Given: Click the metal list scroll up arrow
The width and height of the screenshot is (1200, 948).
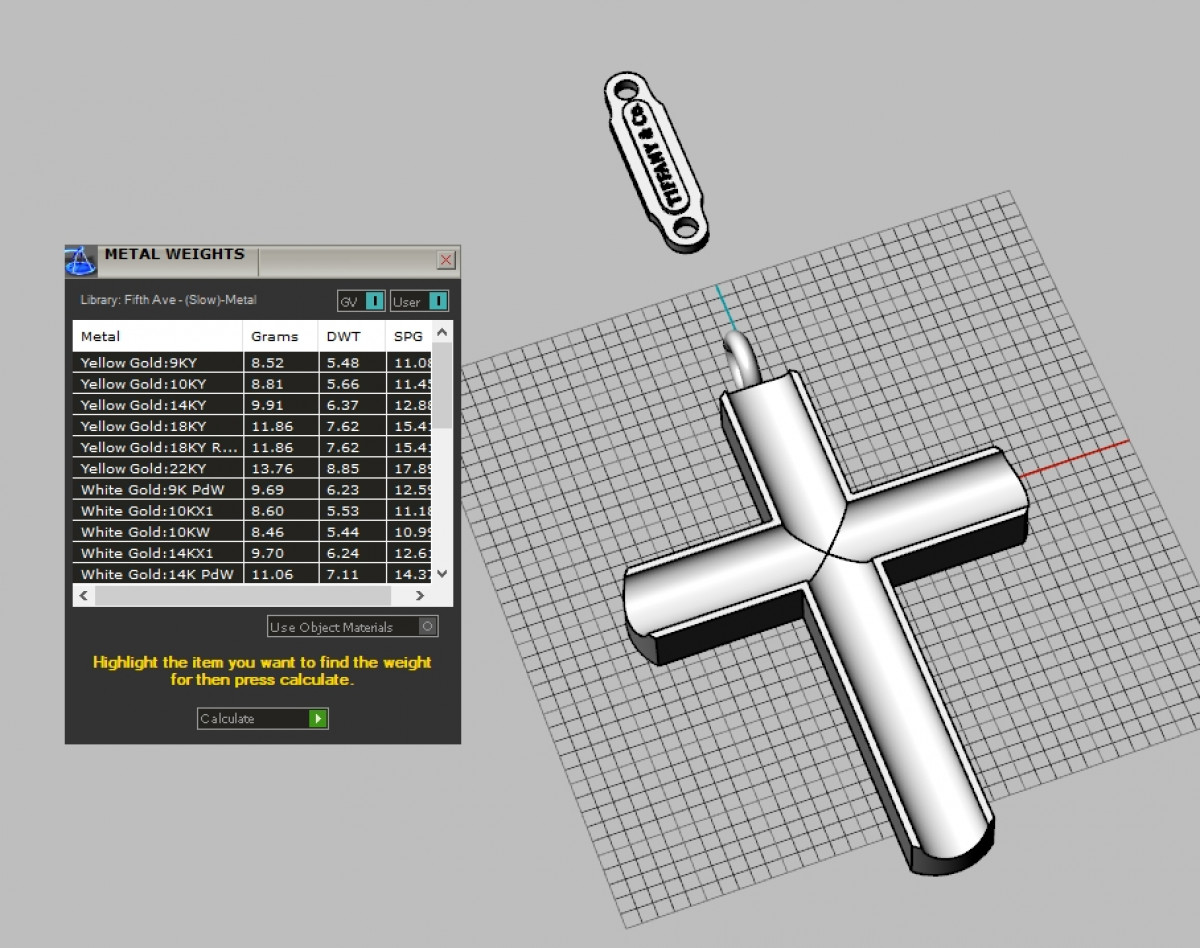Looking at the screenshot, I should pyautogui.click(x=443, y=331).
